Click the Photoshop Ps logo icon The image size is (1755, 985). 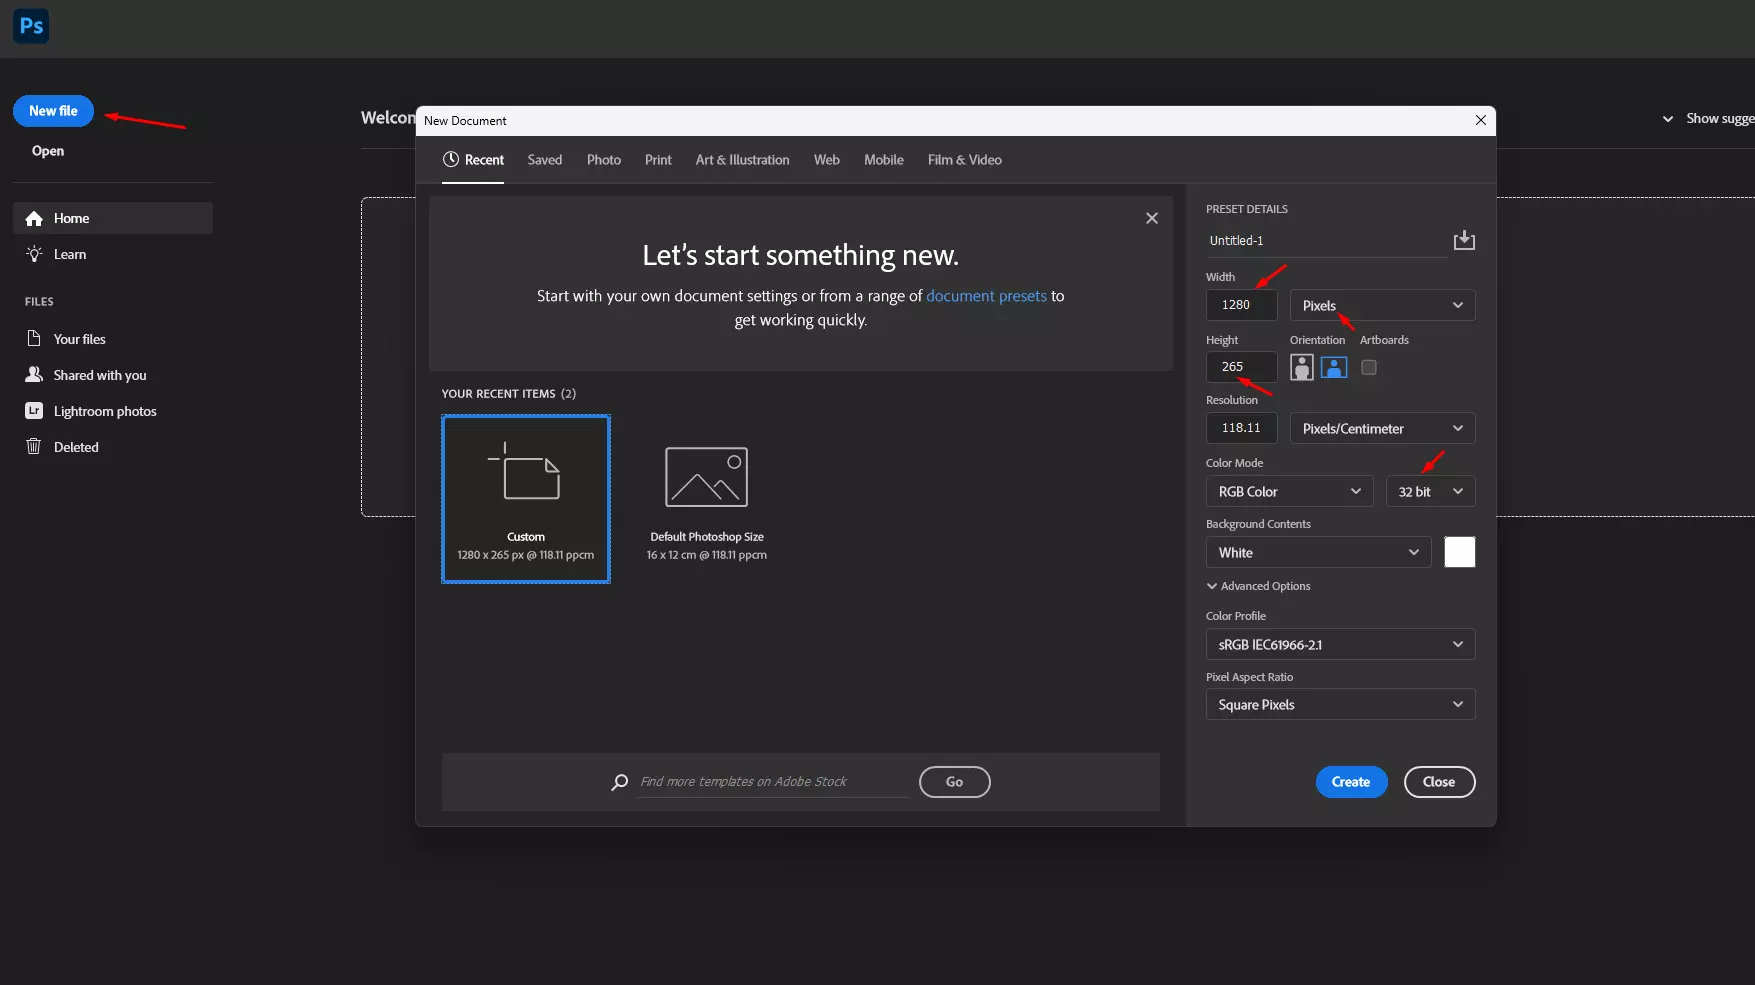point(31,26)
